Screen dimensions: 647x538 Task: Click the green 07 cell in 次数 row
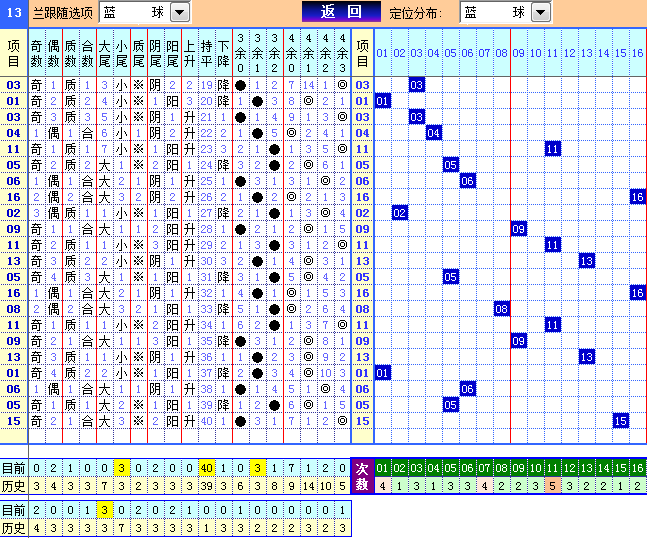(484, 468)
